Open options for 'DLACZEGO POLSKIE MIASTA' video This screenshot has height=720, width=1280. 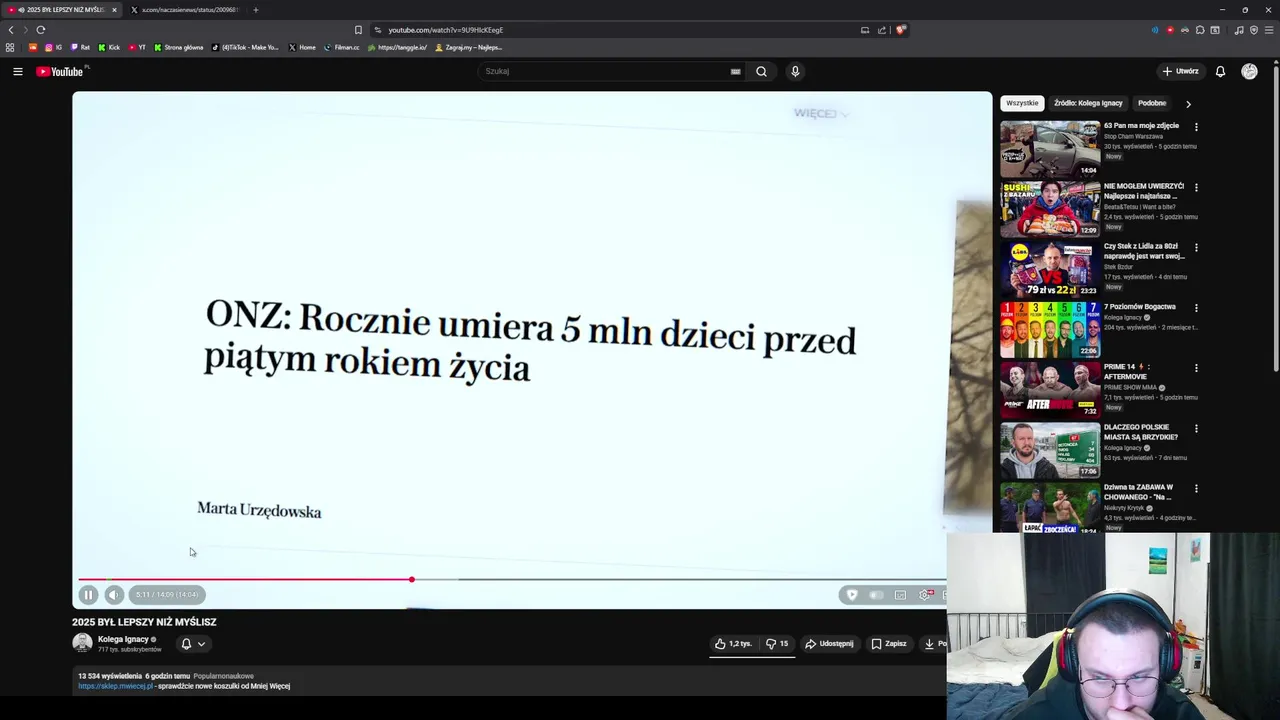(x=1196, y=428)
